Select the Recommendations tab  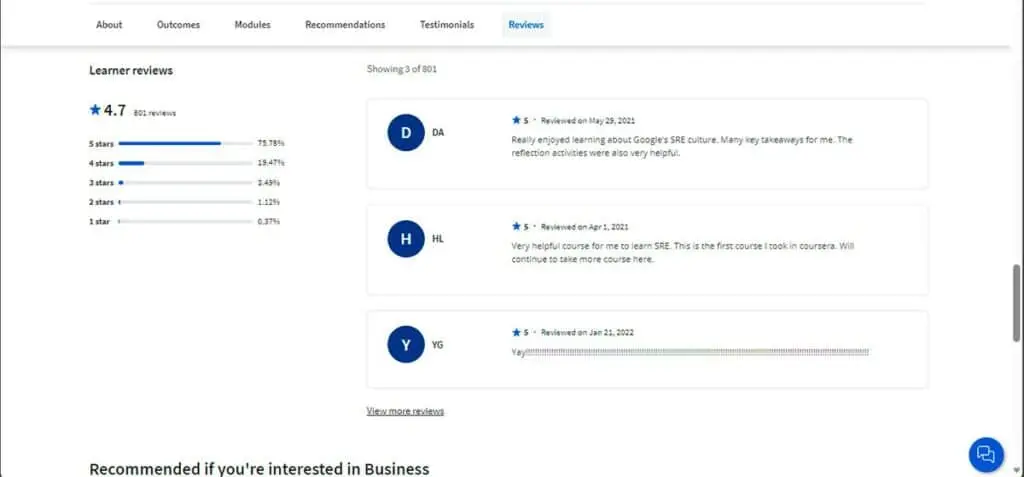pyautogui.click(x=345, y=25)
